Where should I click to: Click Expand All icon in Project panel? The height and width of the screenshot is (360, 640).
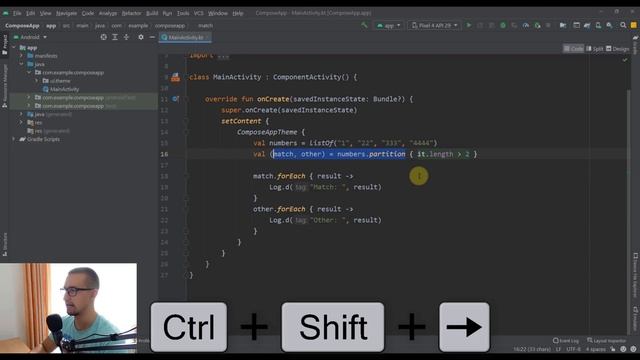click(x=115, y=37)
